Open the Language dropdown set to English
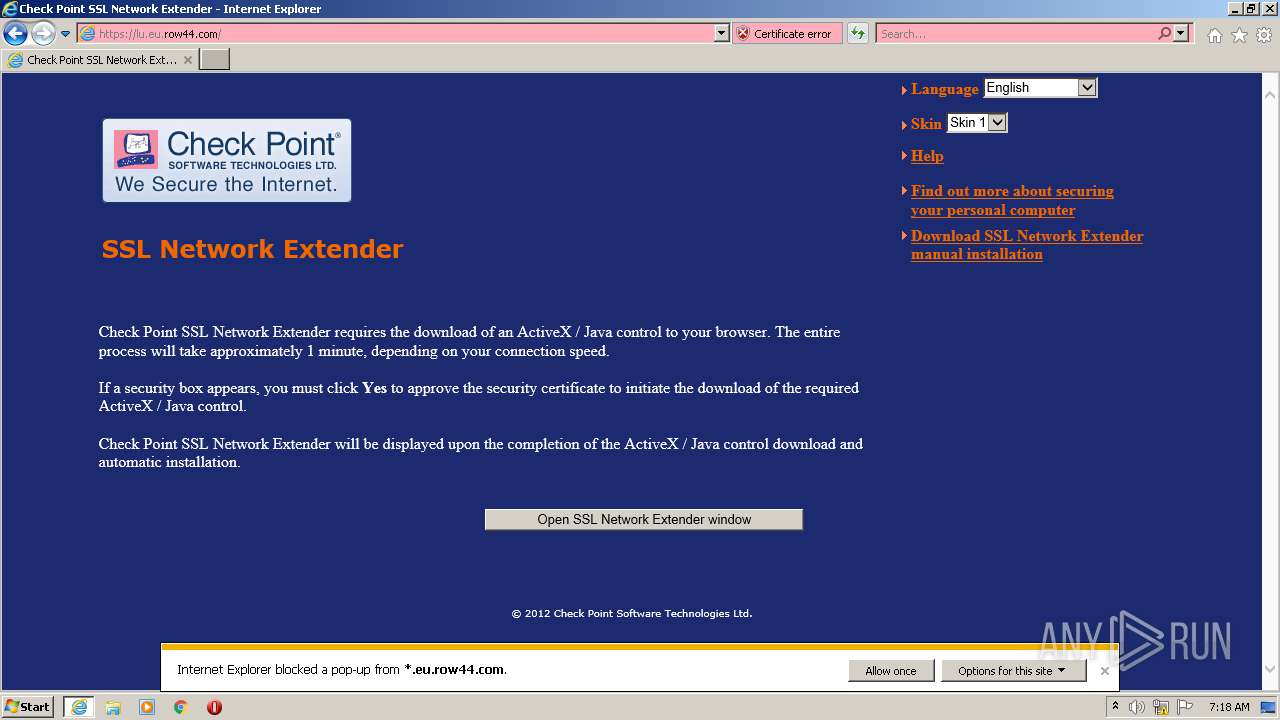This screenshot has width=1280, height=720. 1041,88
